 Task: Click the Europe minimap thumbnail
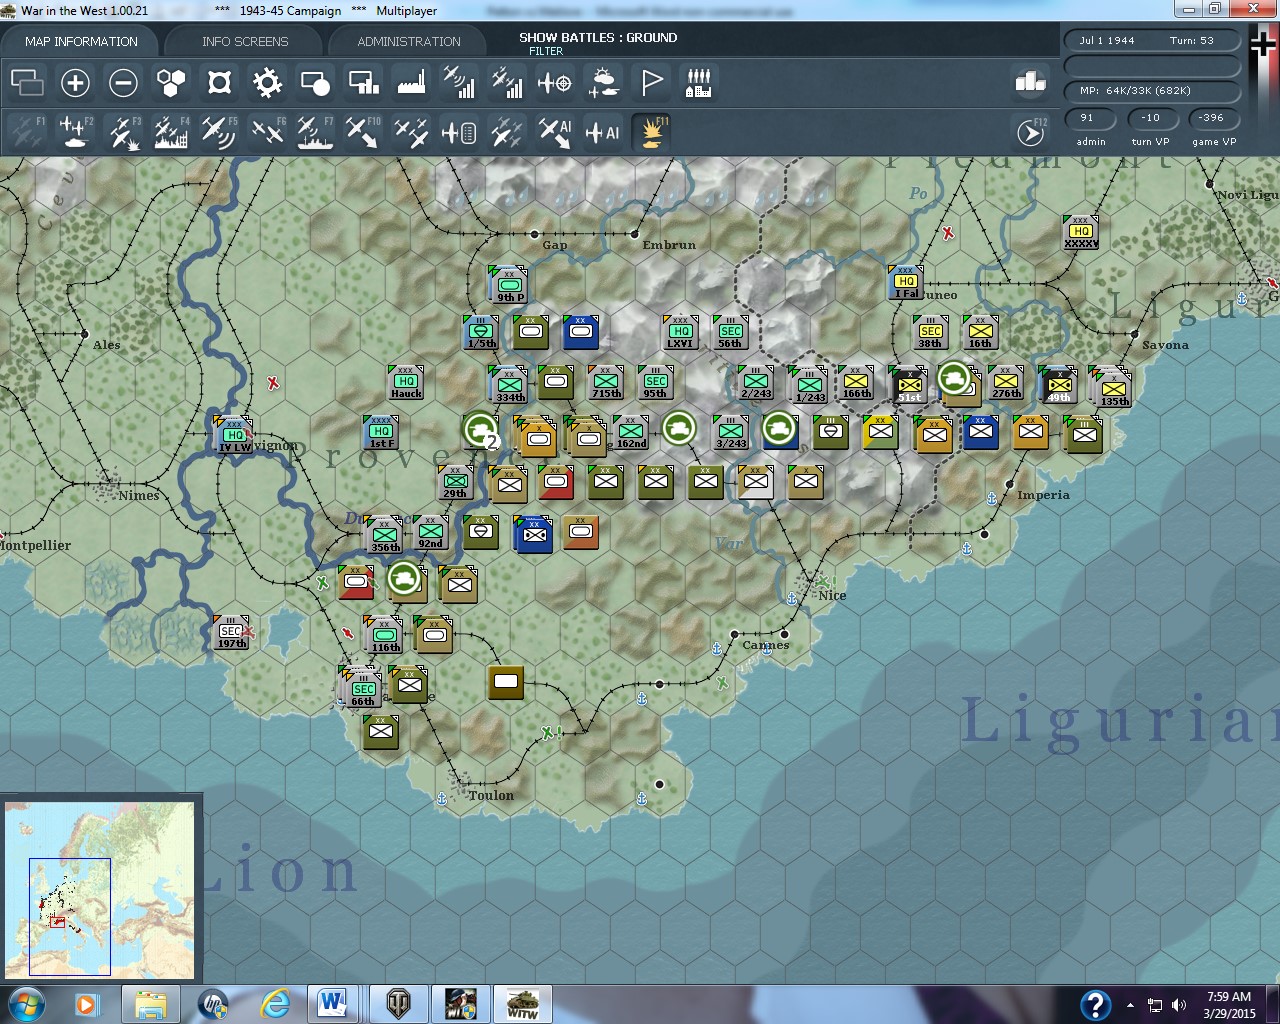click(x=99, y=892)
